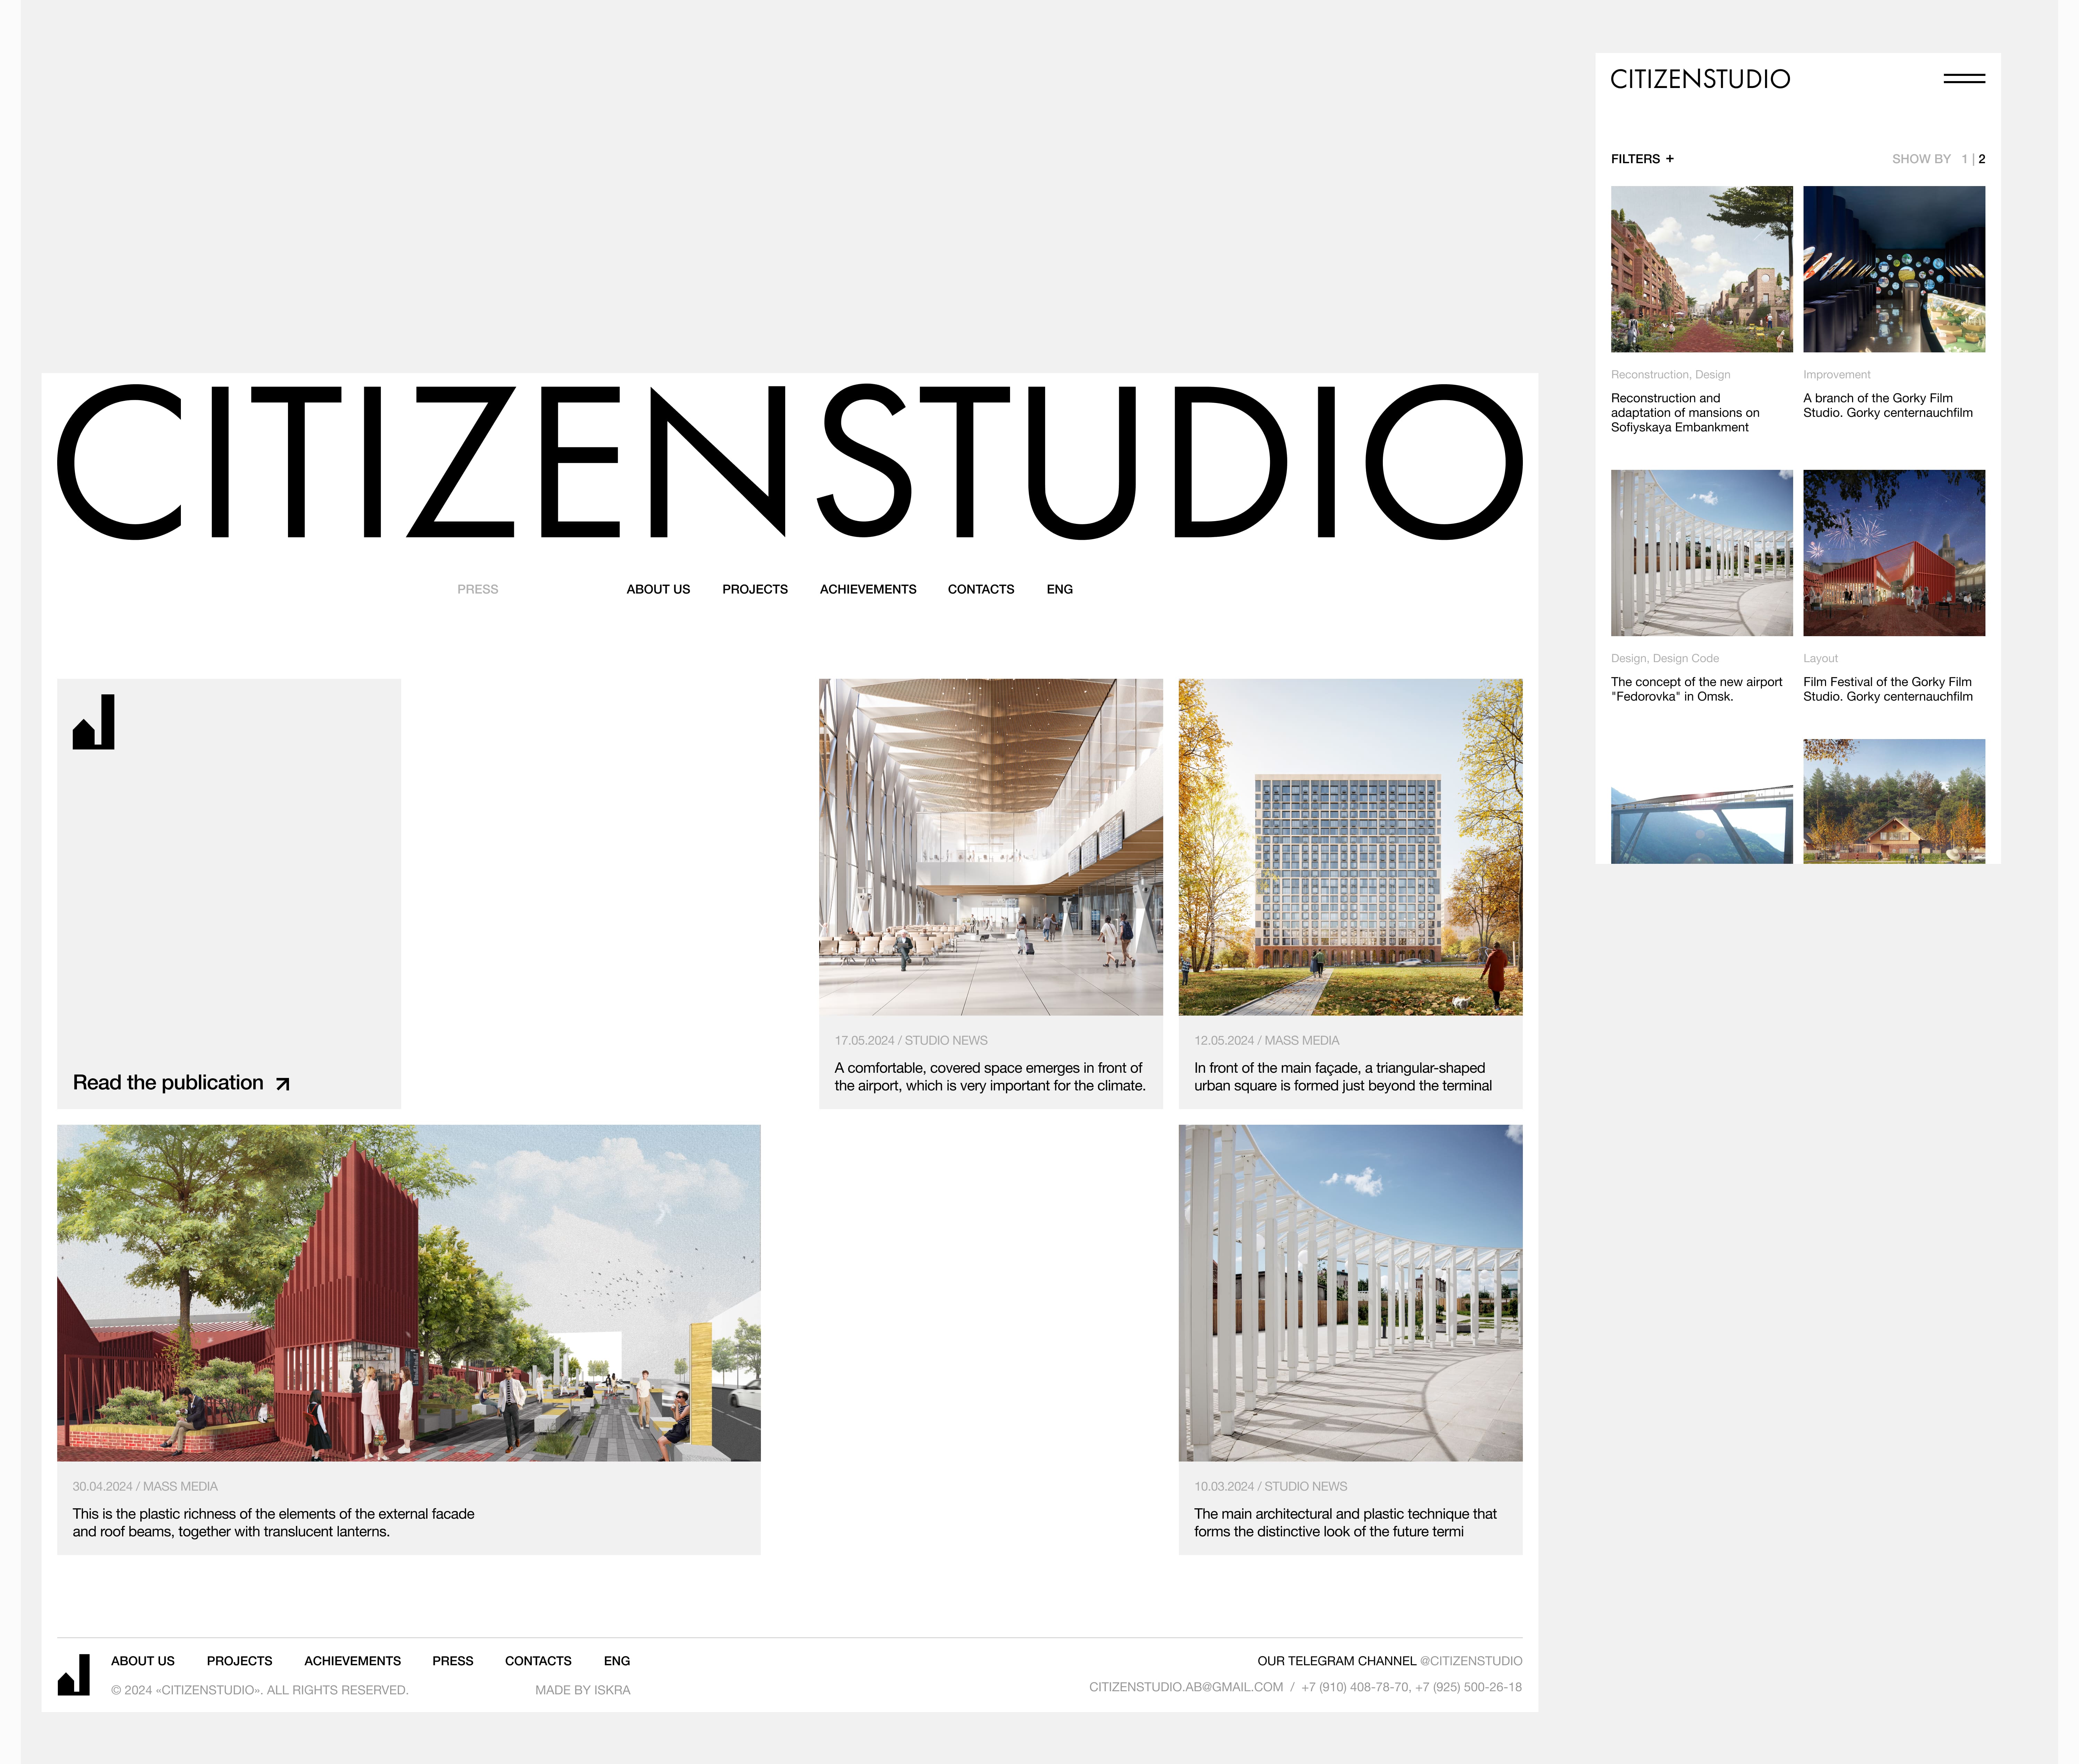2079x1764 pixels.
Task: Open CONTACTS in the footer menu
Action: pyautogui.click(x=538, y=1661)
